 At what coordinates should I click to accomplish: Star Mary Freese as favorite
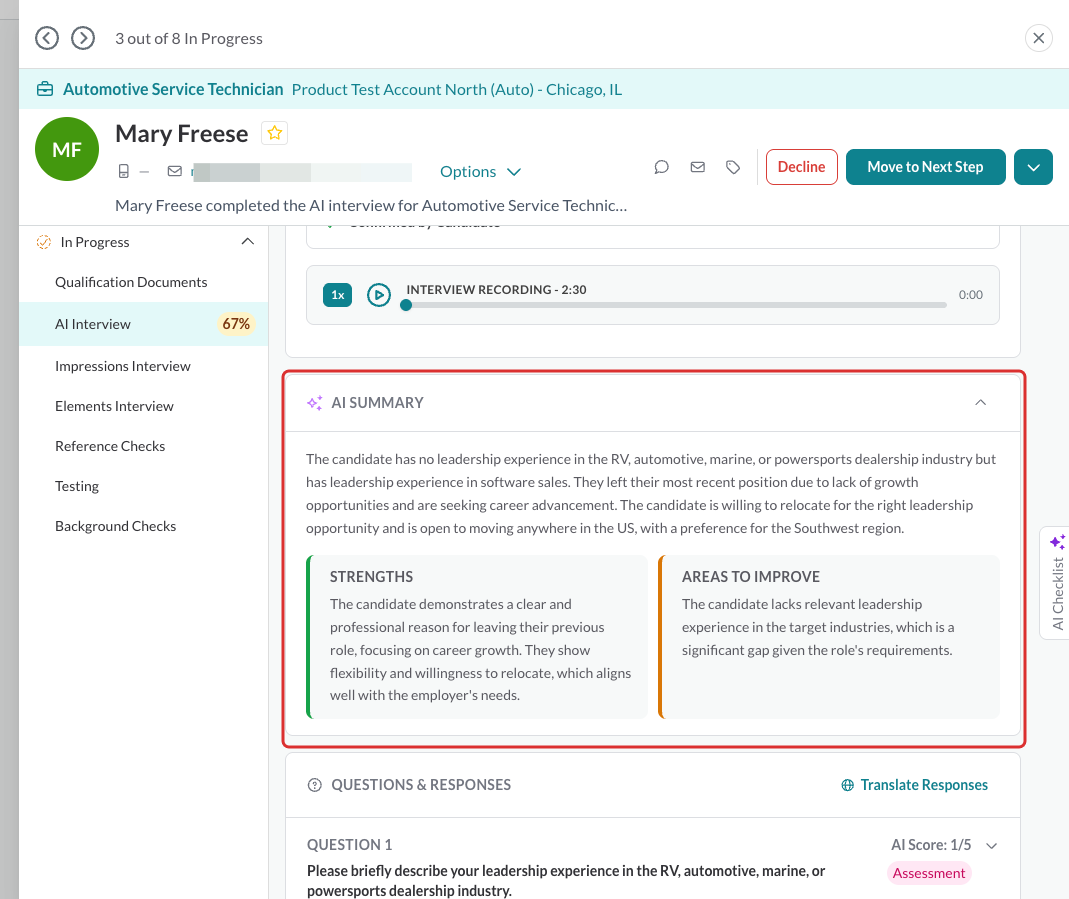[275, 133]
